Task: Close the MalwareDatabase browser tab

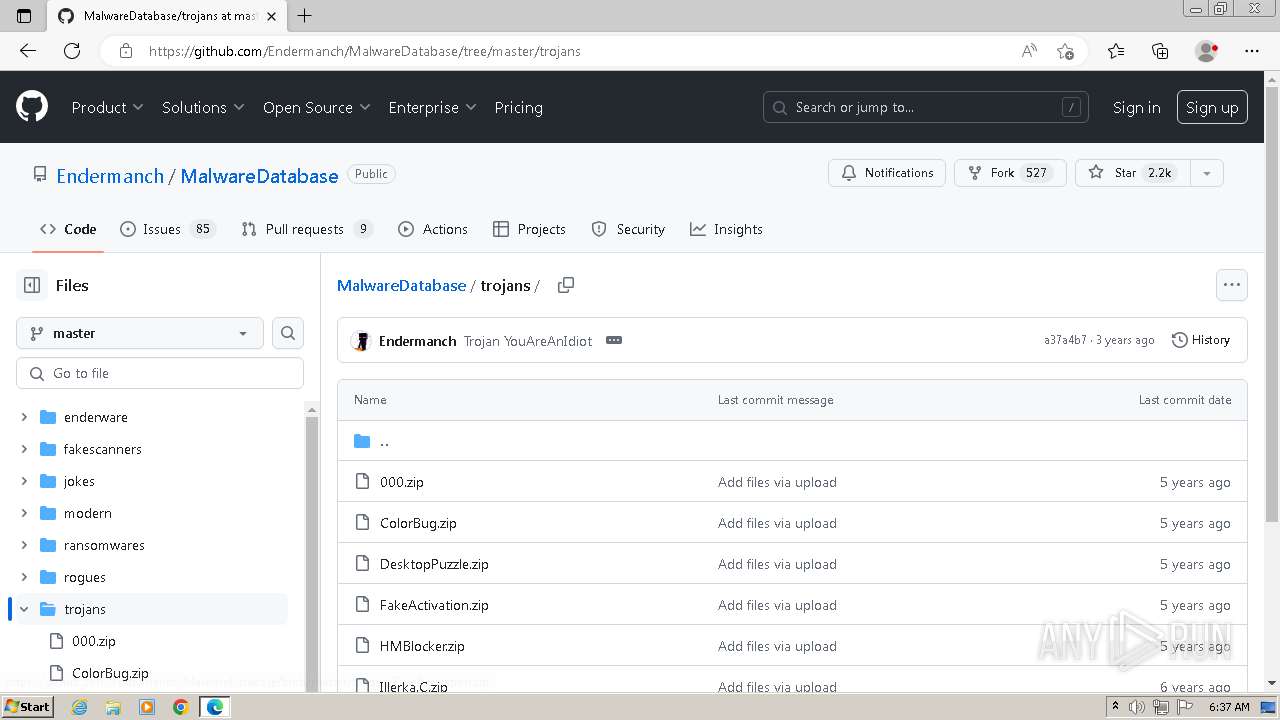Action: tap(271, 16)
